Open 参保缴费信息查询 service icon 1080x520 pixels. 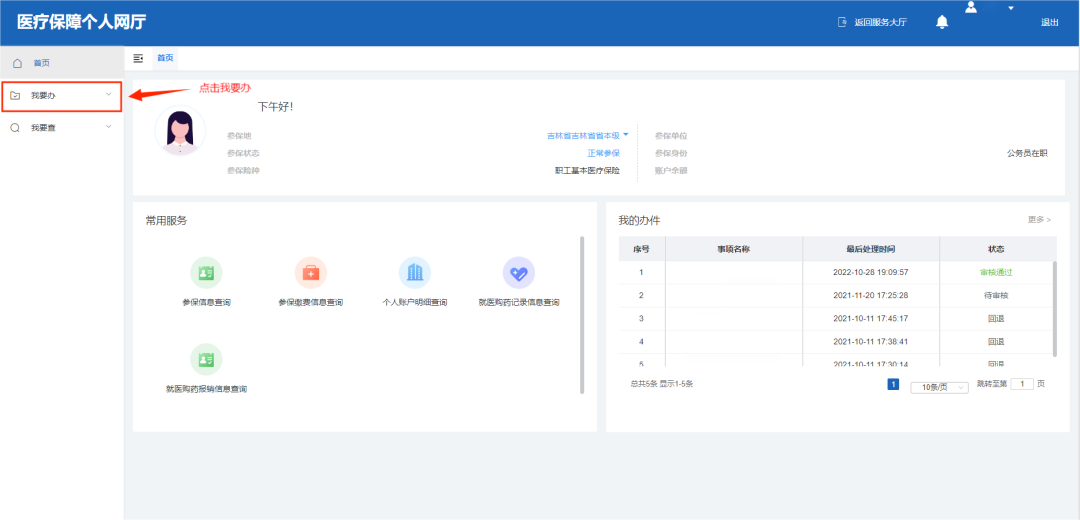(310, 273)
